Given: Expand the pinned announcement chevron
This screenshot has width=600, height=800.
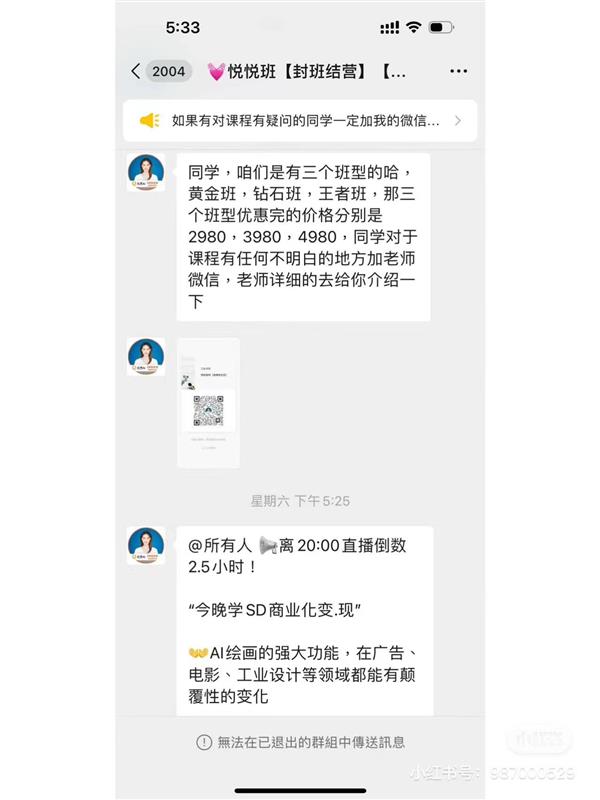Looking at the screenshot, I should coord(458,121).
